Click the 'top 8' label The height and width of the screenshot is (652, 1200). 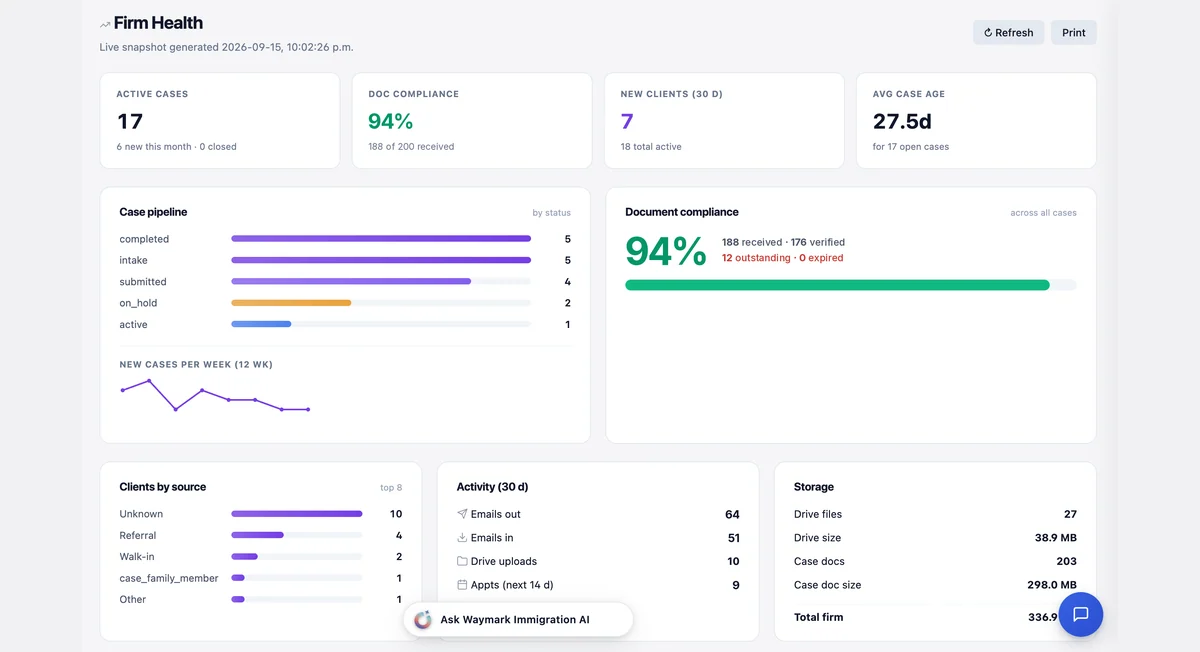391,488
